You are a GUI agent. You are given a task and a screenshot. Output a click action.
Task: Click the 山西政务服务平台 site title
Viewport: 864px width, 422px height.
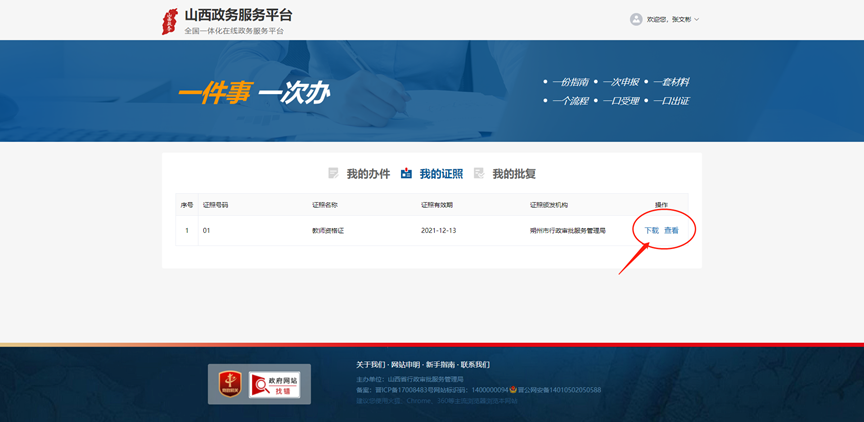point(239,15)
